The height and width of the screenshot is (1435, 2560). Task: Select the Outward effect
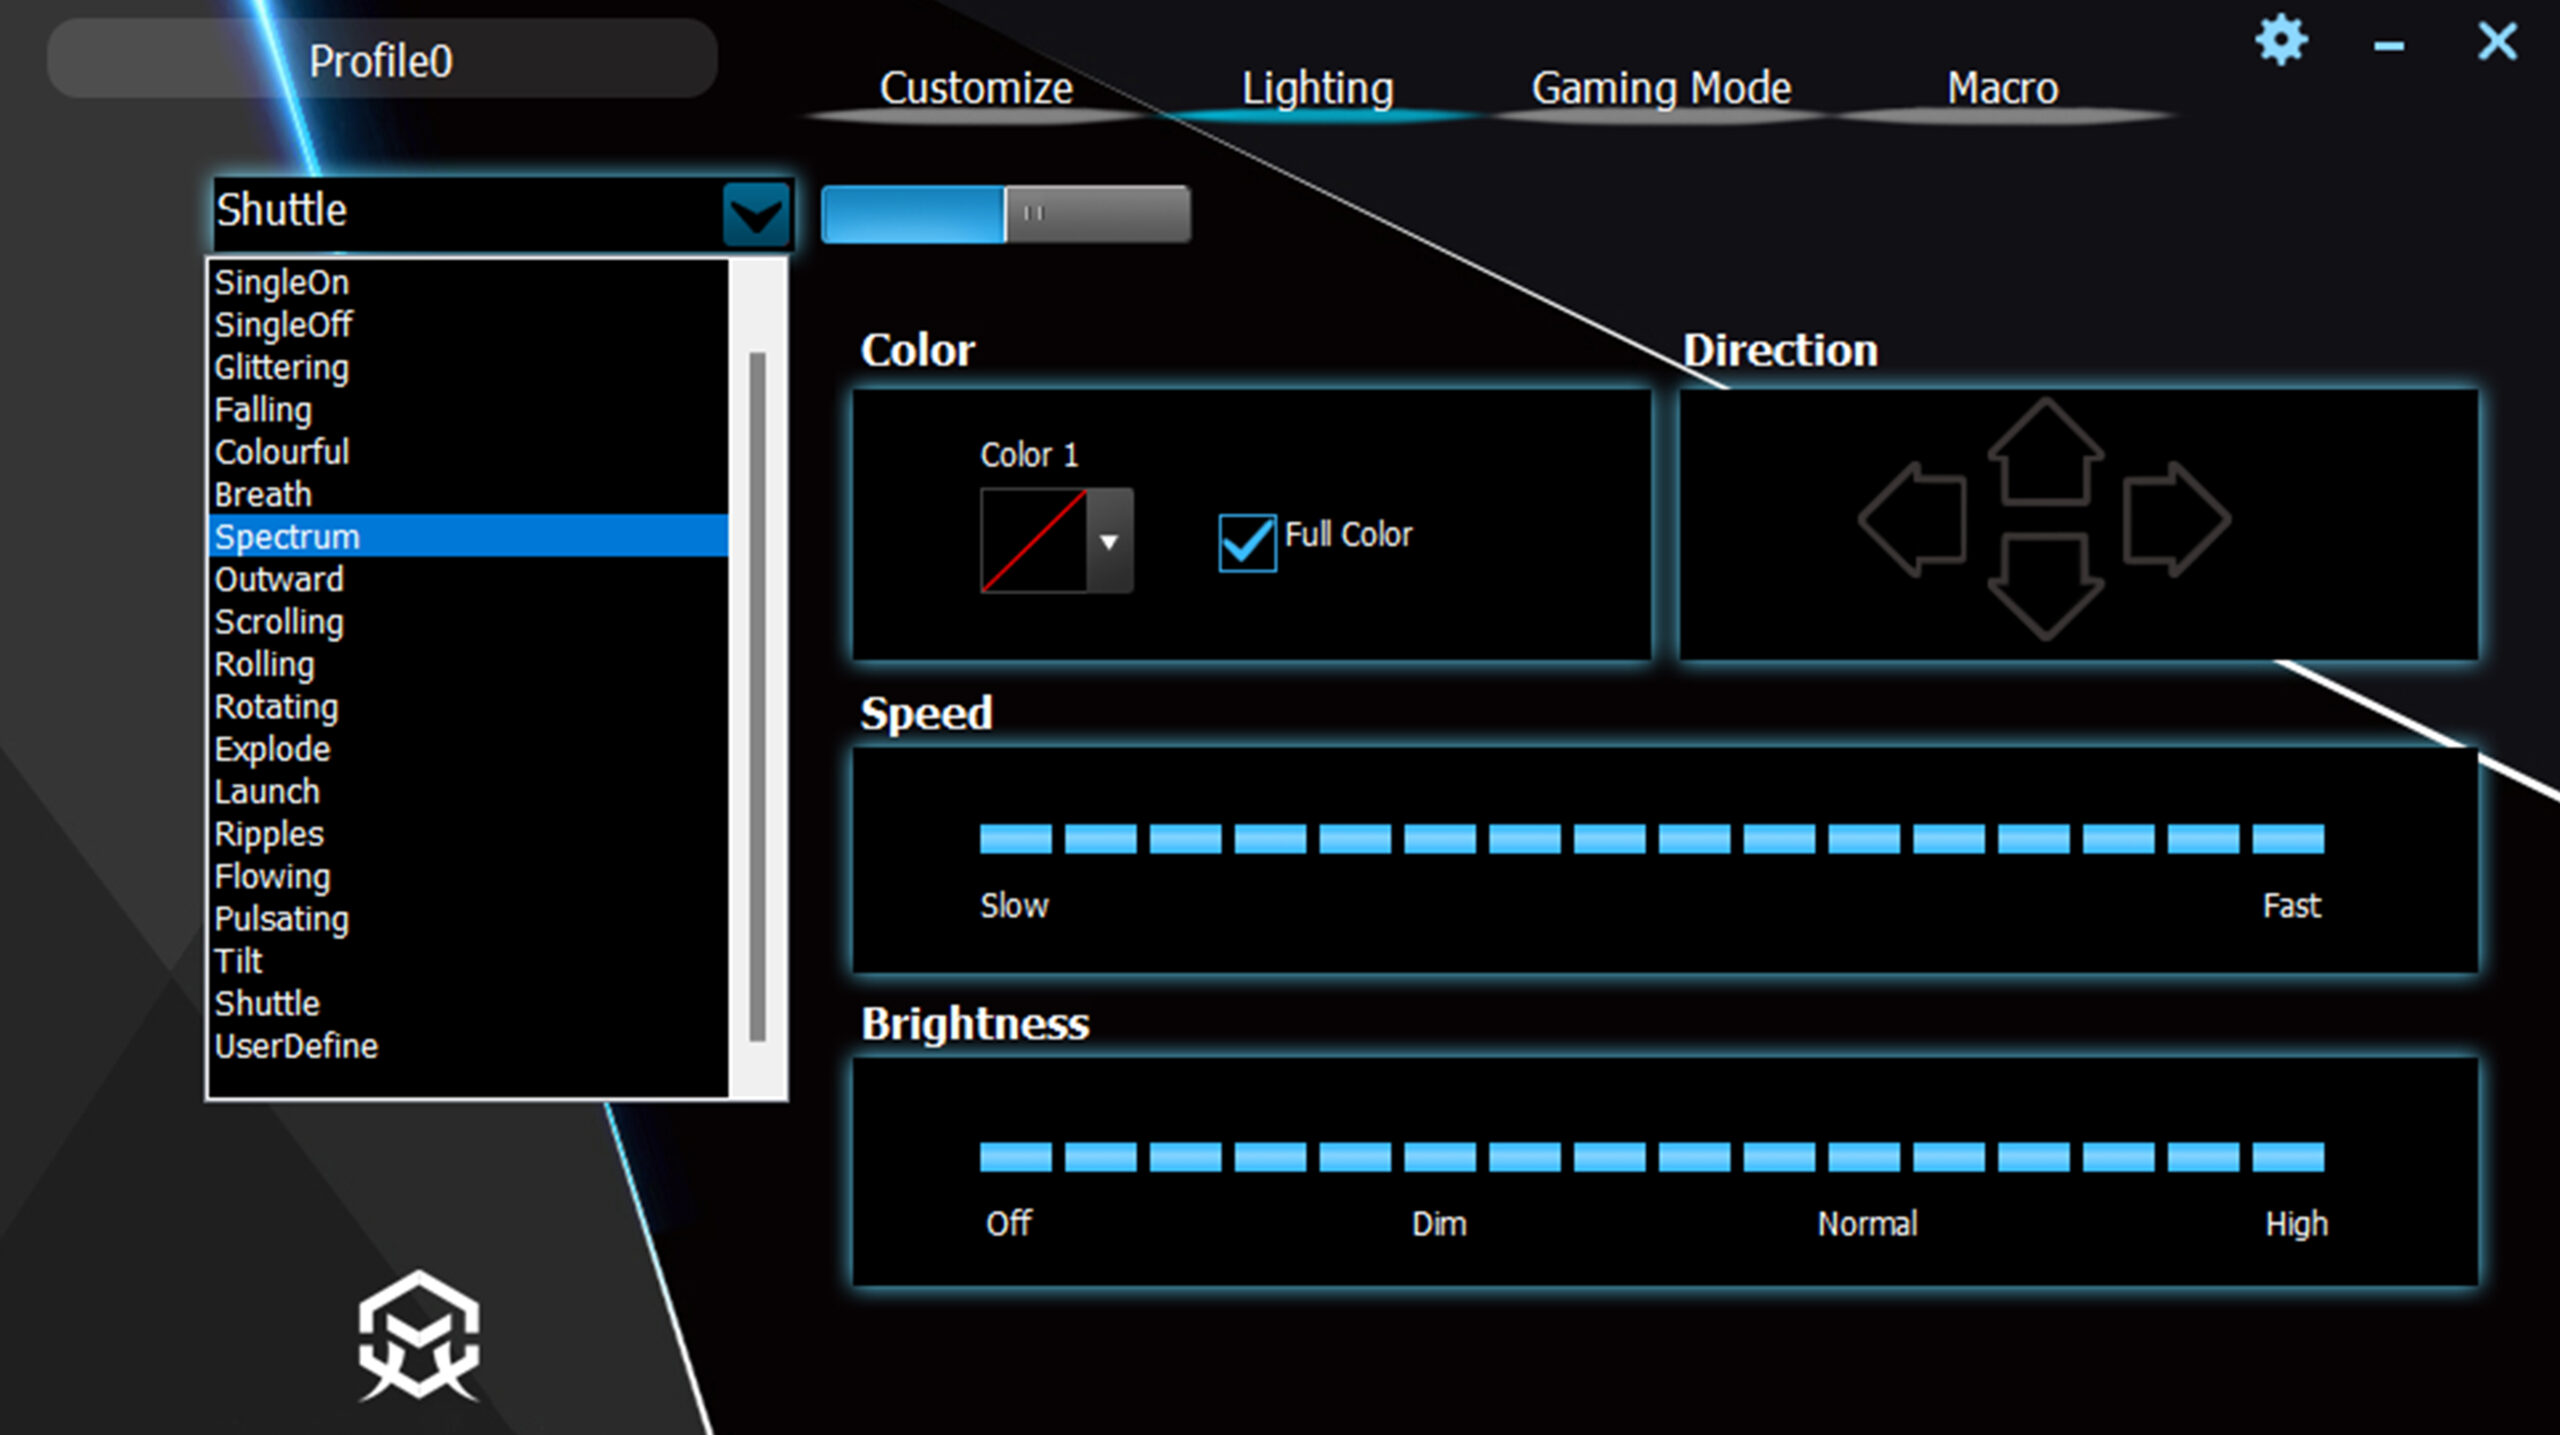tap(468, 579)
